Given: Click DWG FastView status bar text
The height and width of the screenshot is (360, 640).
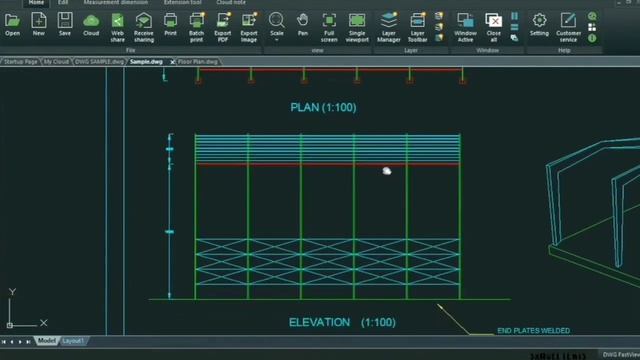Looking at the screenshot, I should pos(621,355).
